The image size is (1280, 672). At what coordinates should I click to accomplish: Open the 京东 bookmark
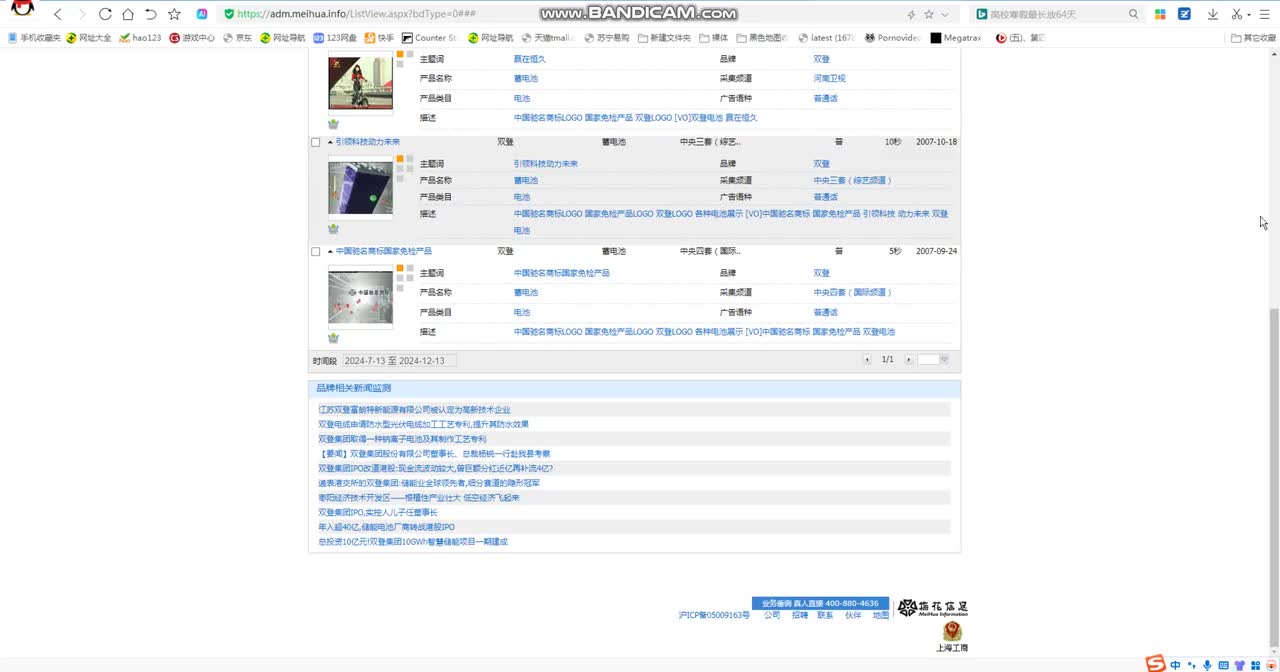(x=238, y=38)
